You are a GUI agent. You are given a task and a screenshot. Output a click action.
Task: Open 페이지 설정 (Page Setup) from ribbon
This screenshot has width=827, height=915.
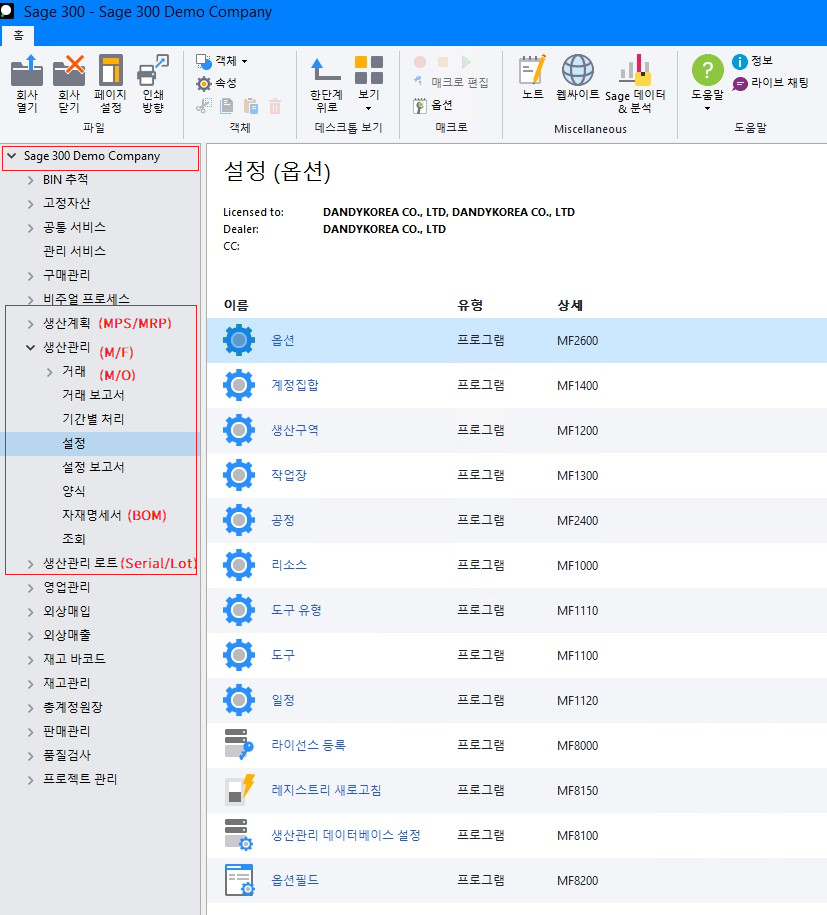(110, 73)
